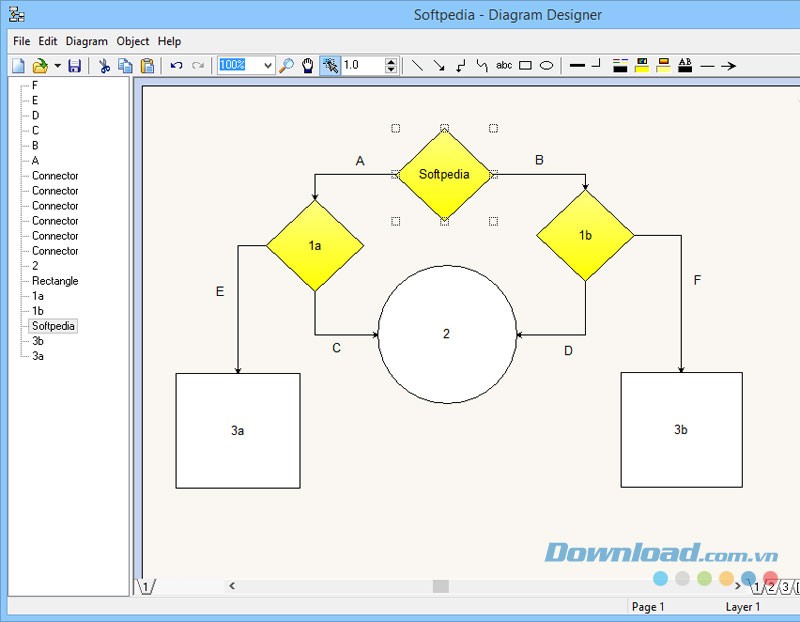The height and width of the screenshot is (622, 800).
Task: Toggle the plain line segment tool
Action: click(x=415, y=66)
